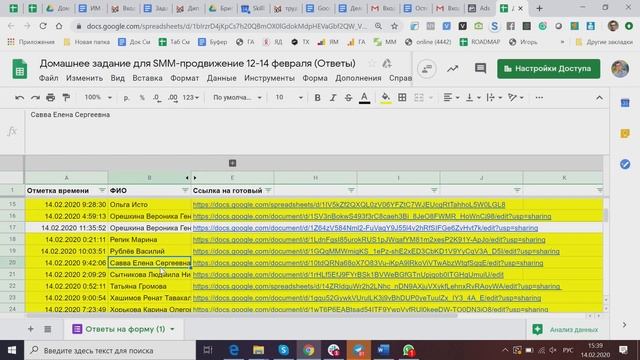Open the comments history icon
640x360 pixels.
pyautogui.click(x=480, y=69)
